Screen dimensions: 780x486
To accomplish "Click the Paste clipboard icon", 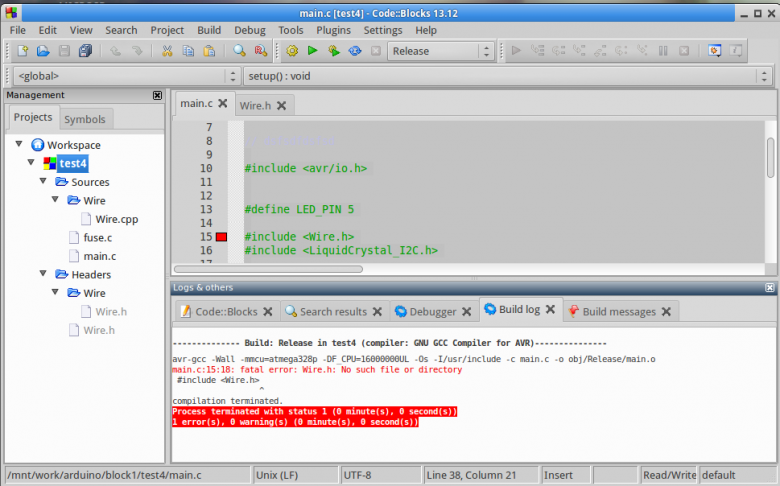I will point(209,51).
